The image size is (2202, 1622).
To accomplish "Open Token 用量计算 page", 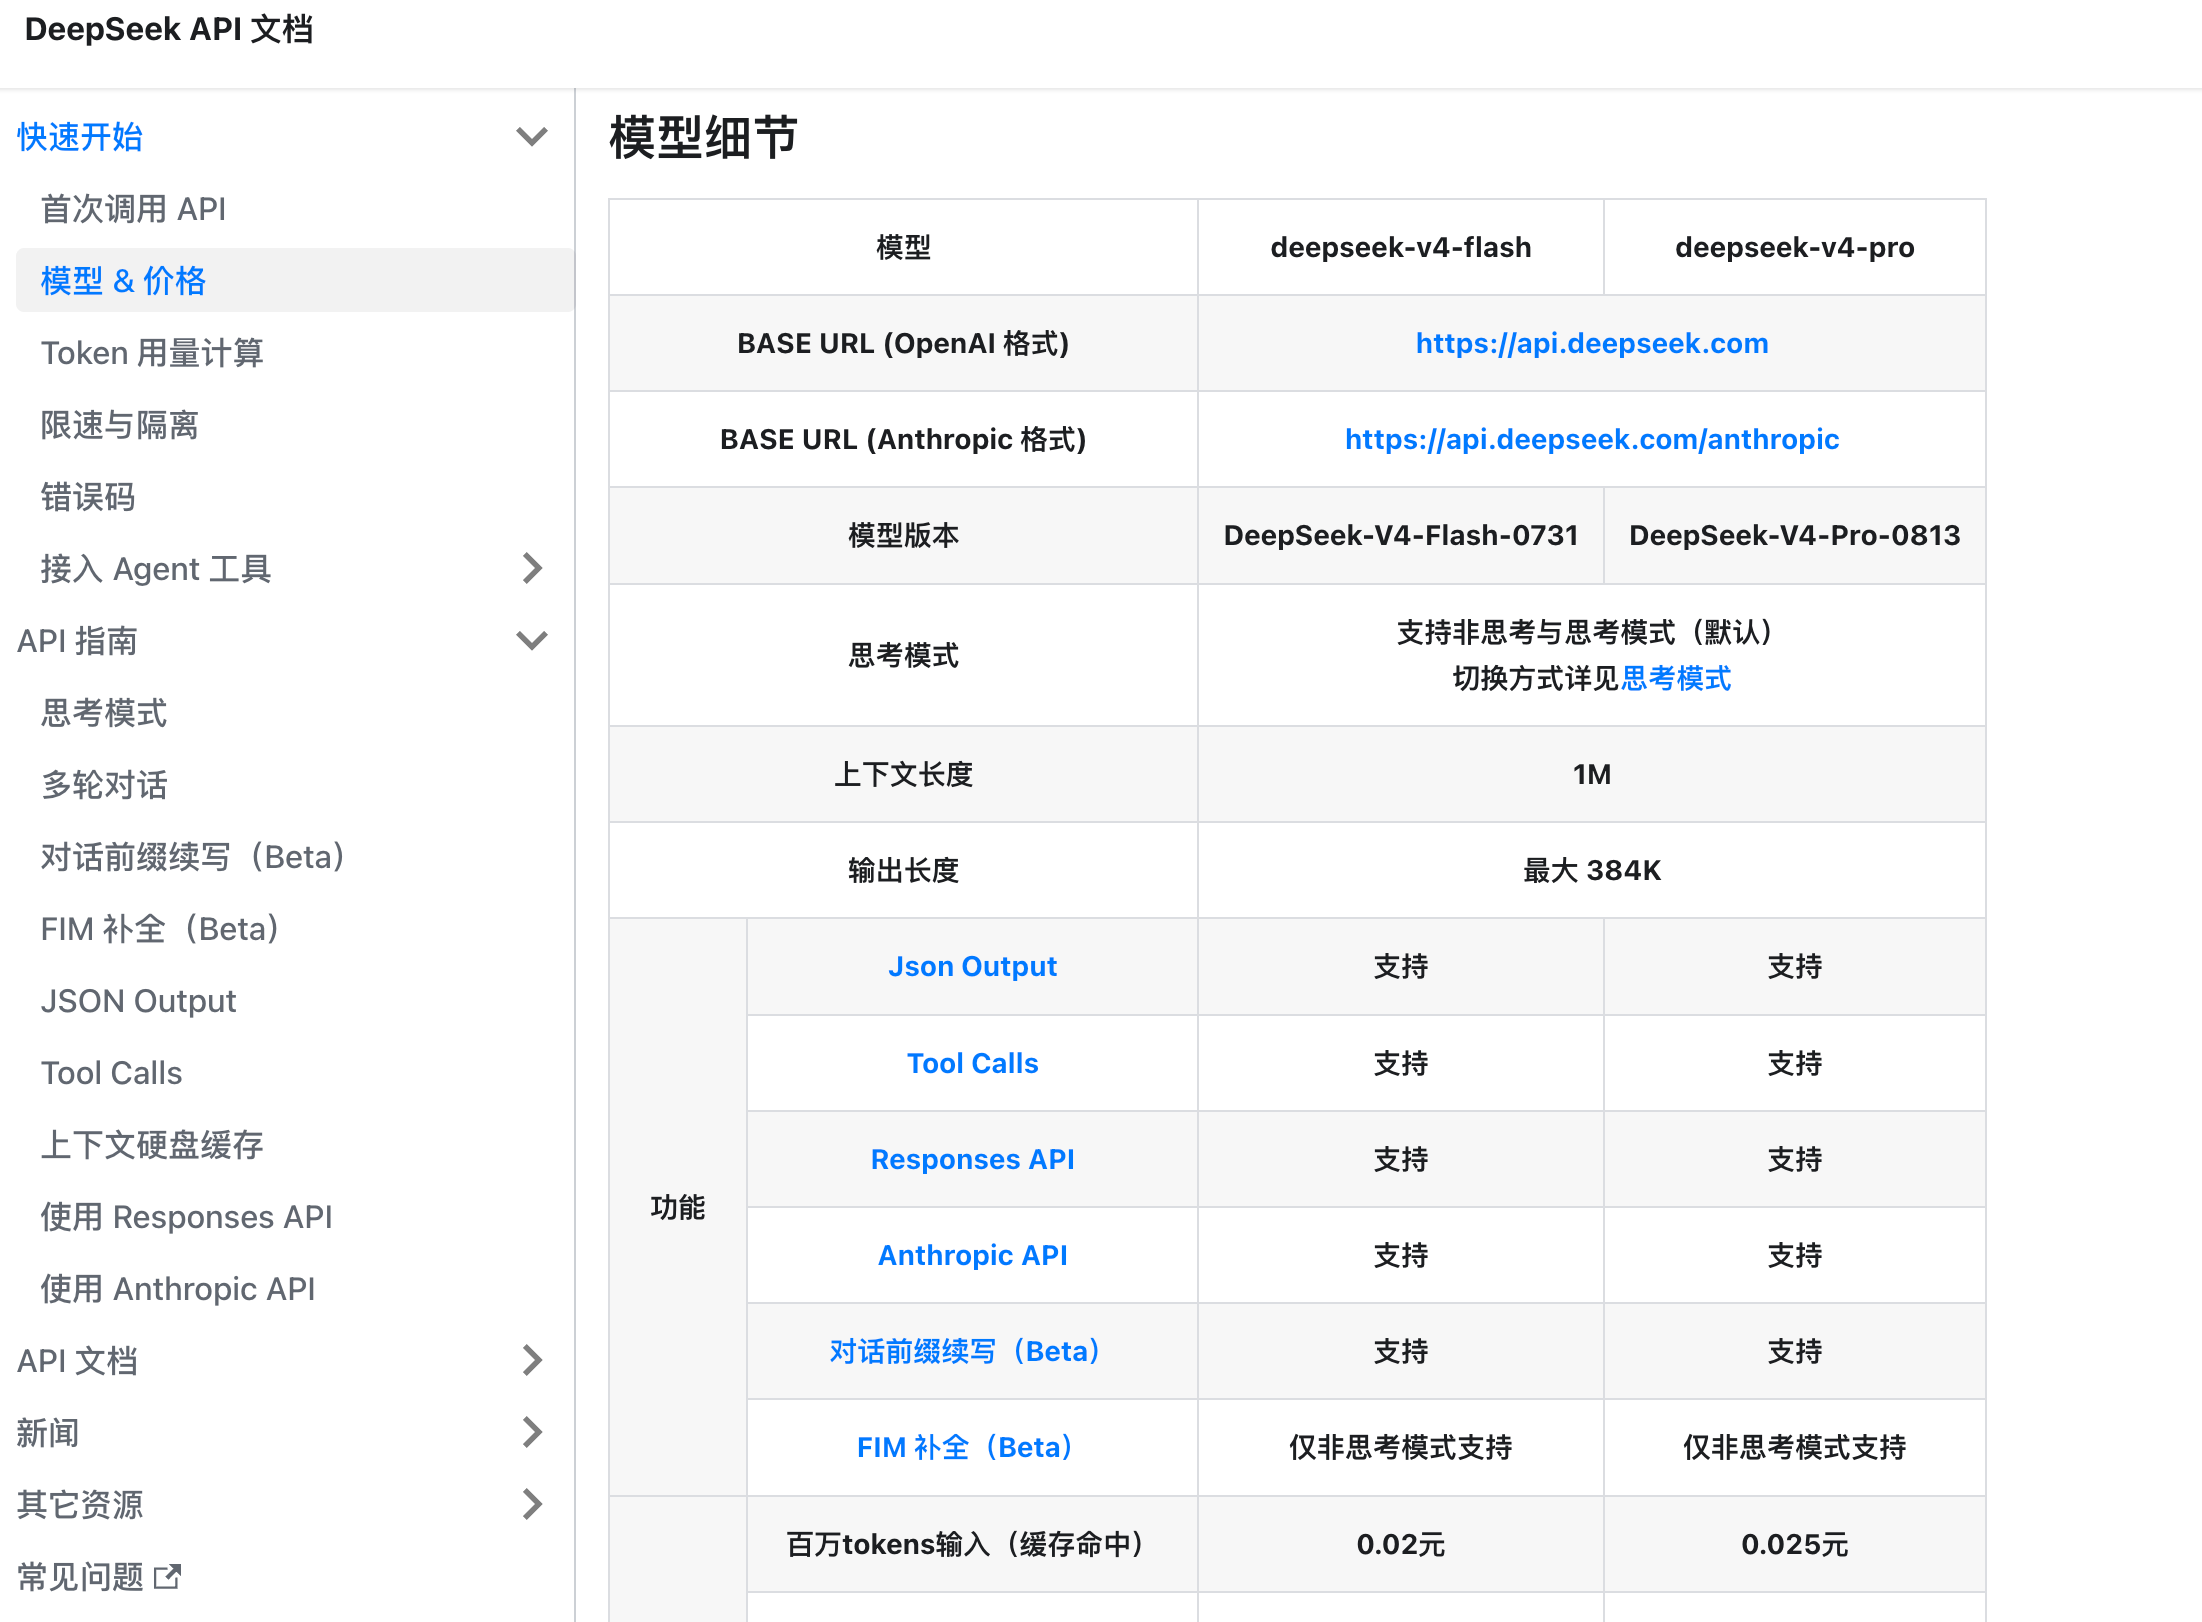I will coord(152,353).
